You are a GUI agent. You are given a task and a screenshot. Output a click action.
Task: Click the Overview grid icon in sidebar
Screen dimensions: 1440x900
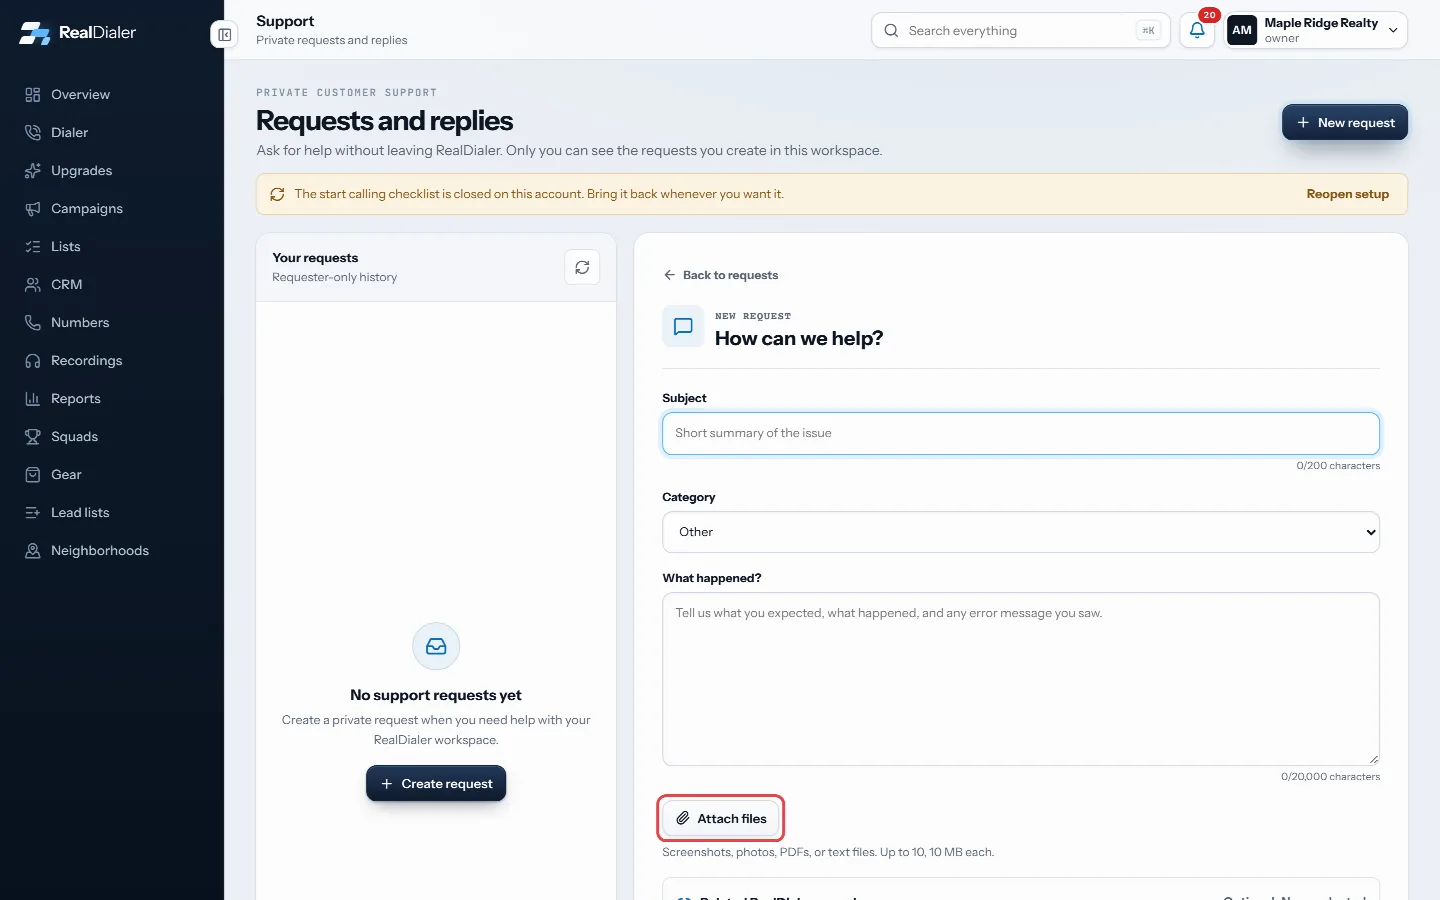[33, 95]
